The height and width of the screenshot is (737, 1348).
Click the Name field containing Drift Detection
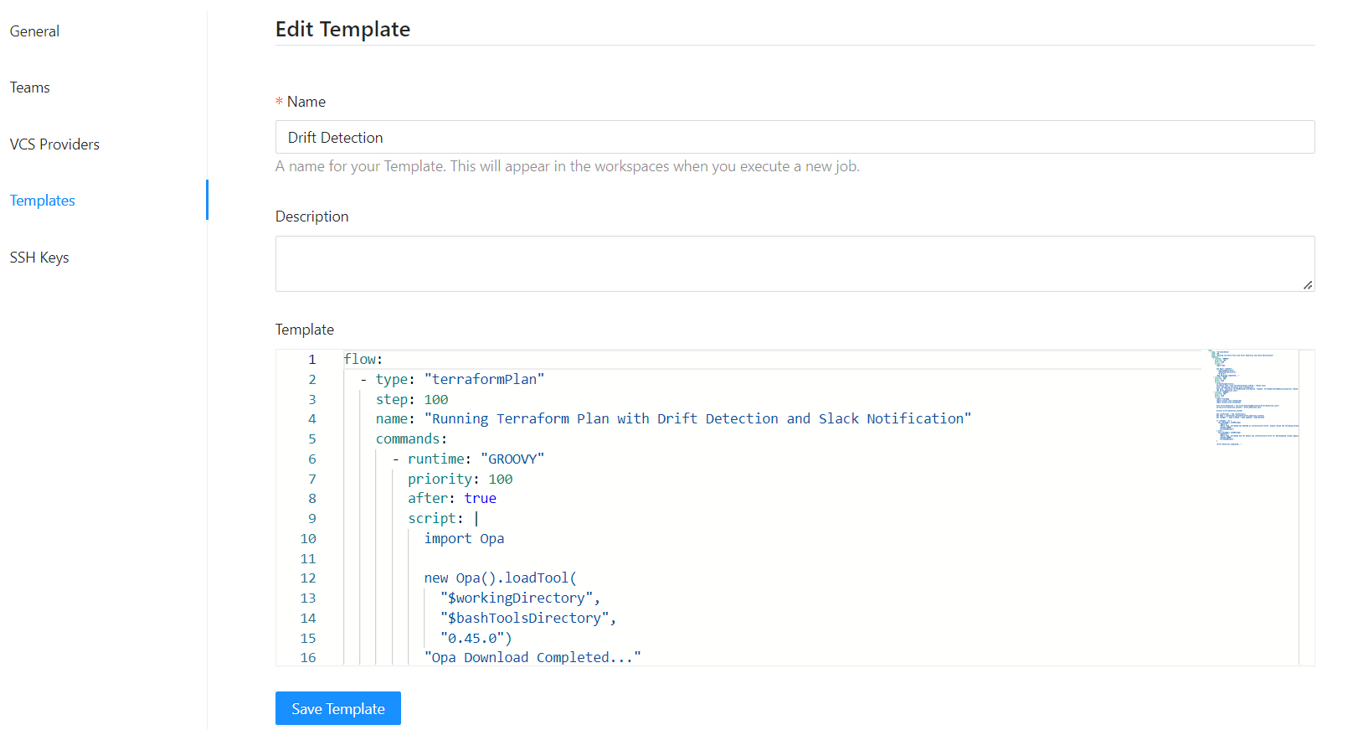[794, 138]
